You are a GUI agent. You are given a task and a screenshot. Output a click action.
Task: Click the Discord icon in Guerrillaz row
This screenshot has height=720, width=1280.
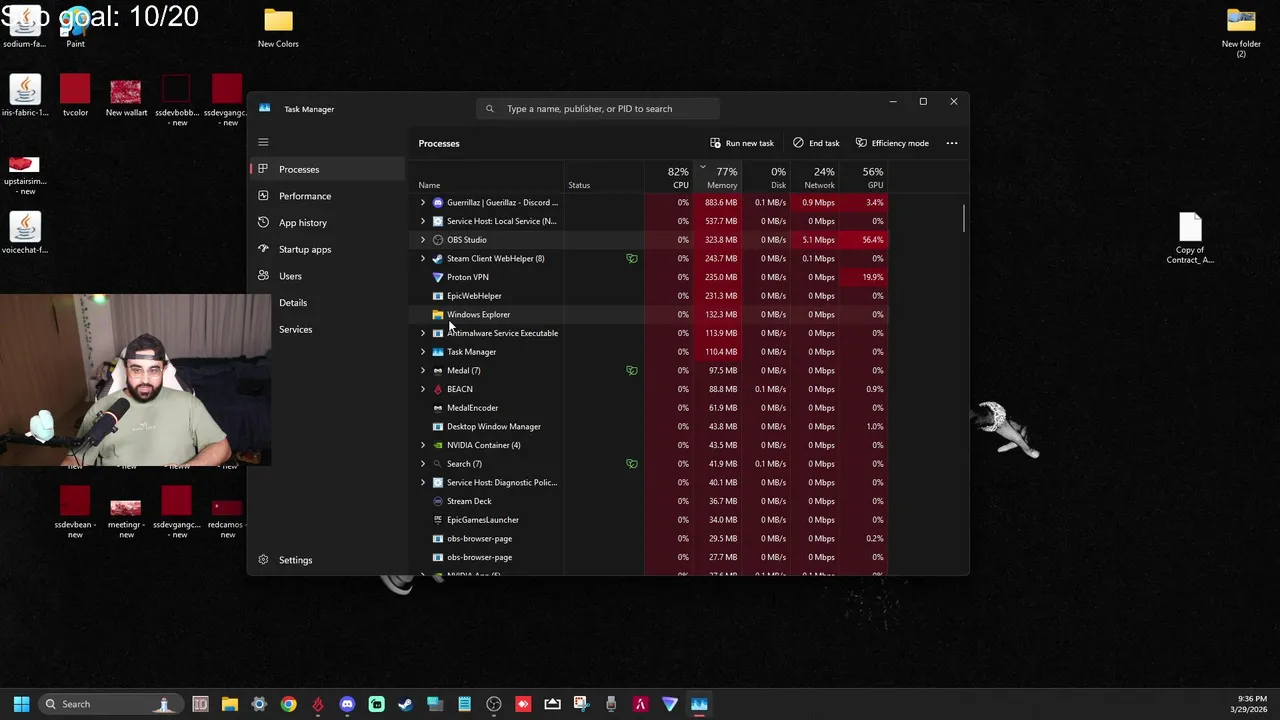coord(438,202)
